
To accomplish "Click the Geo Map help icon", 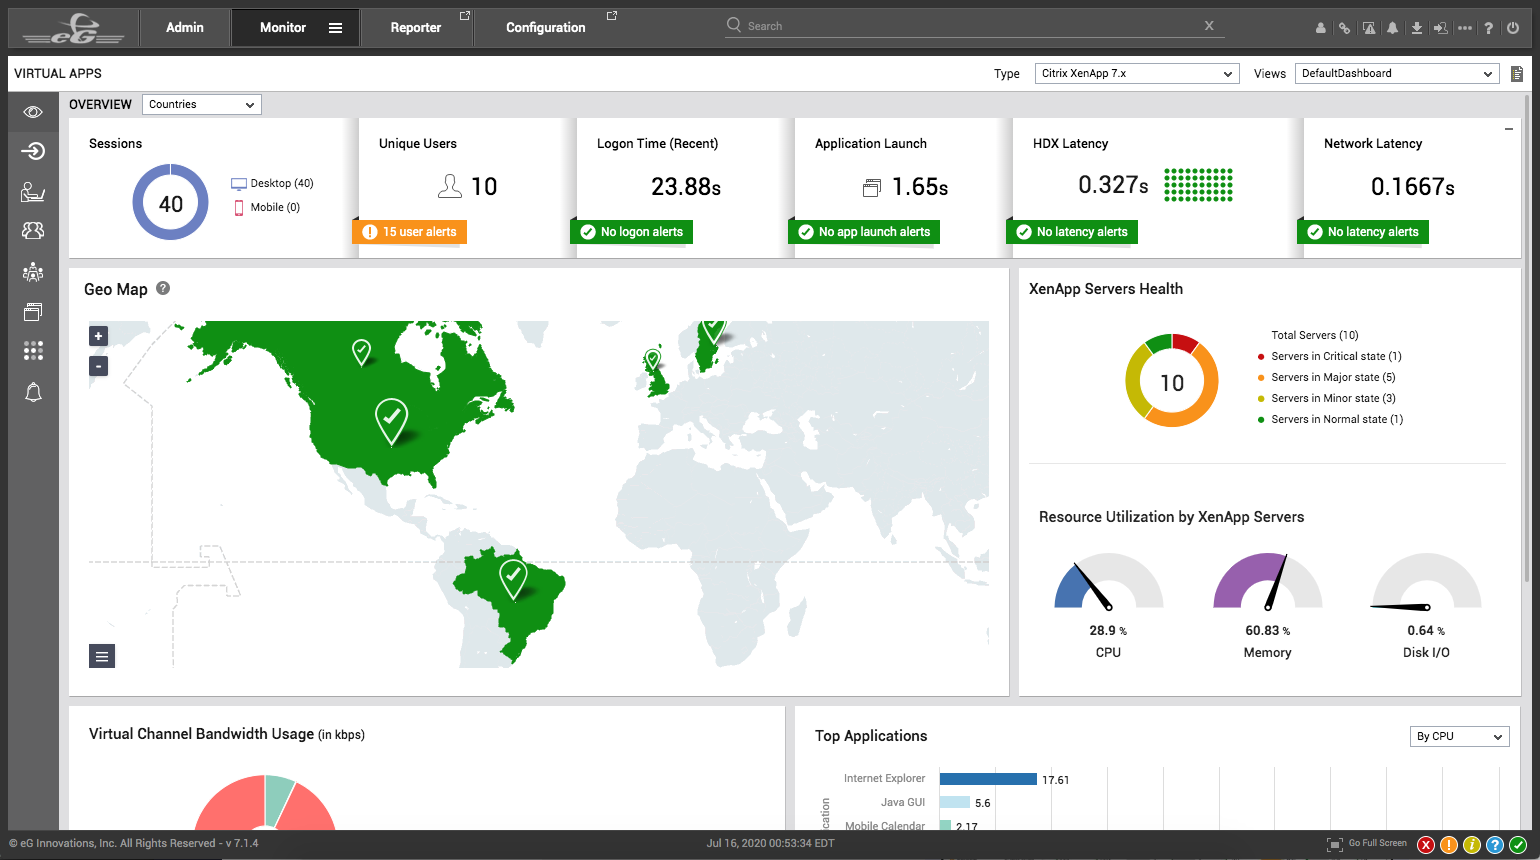I will tap(163, 288).
